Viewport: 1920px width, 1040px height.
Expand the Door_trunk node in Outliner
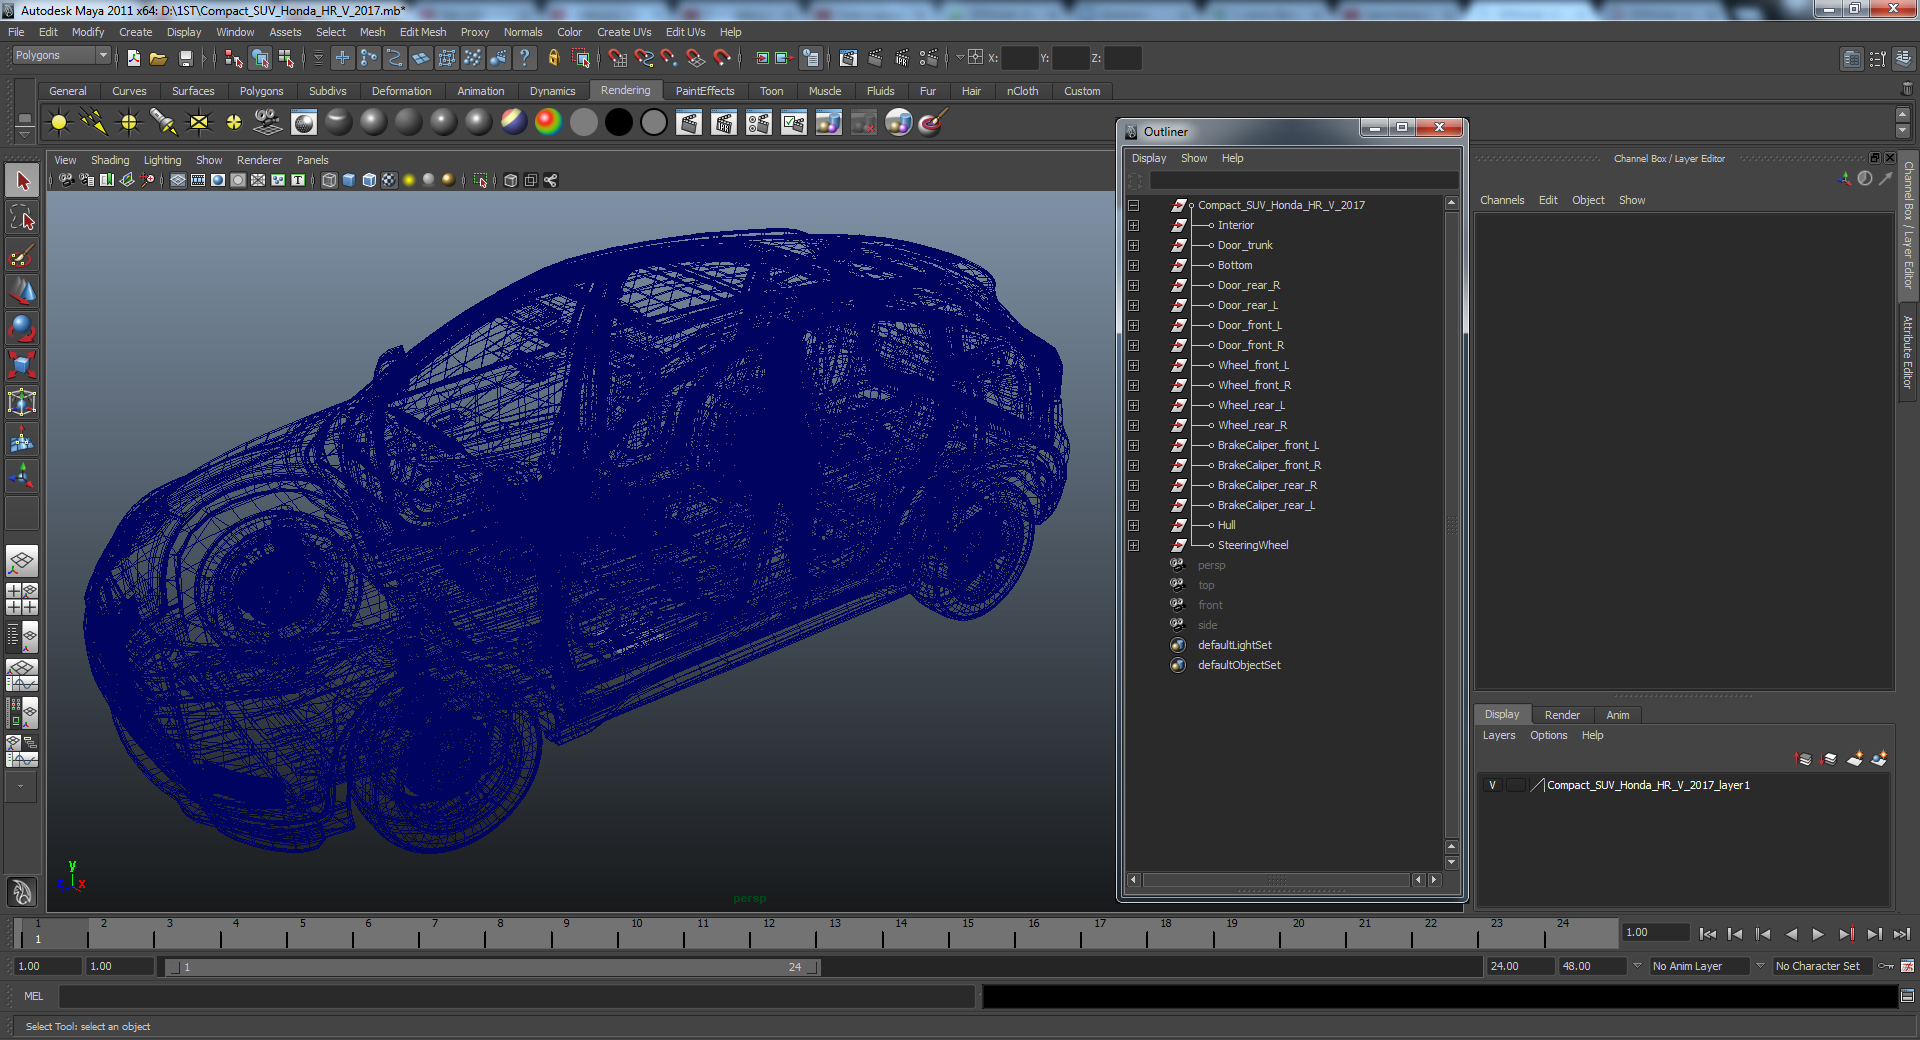pos(1133,245)
